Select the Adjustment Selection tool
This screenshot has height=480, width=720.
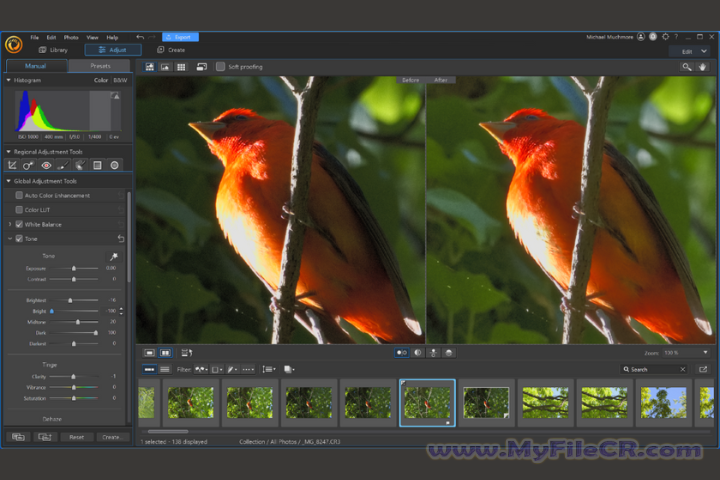pos(80,165)
